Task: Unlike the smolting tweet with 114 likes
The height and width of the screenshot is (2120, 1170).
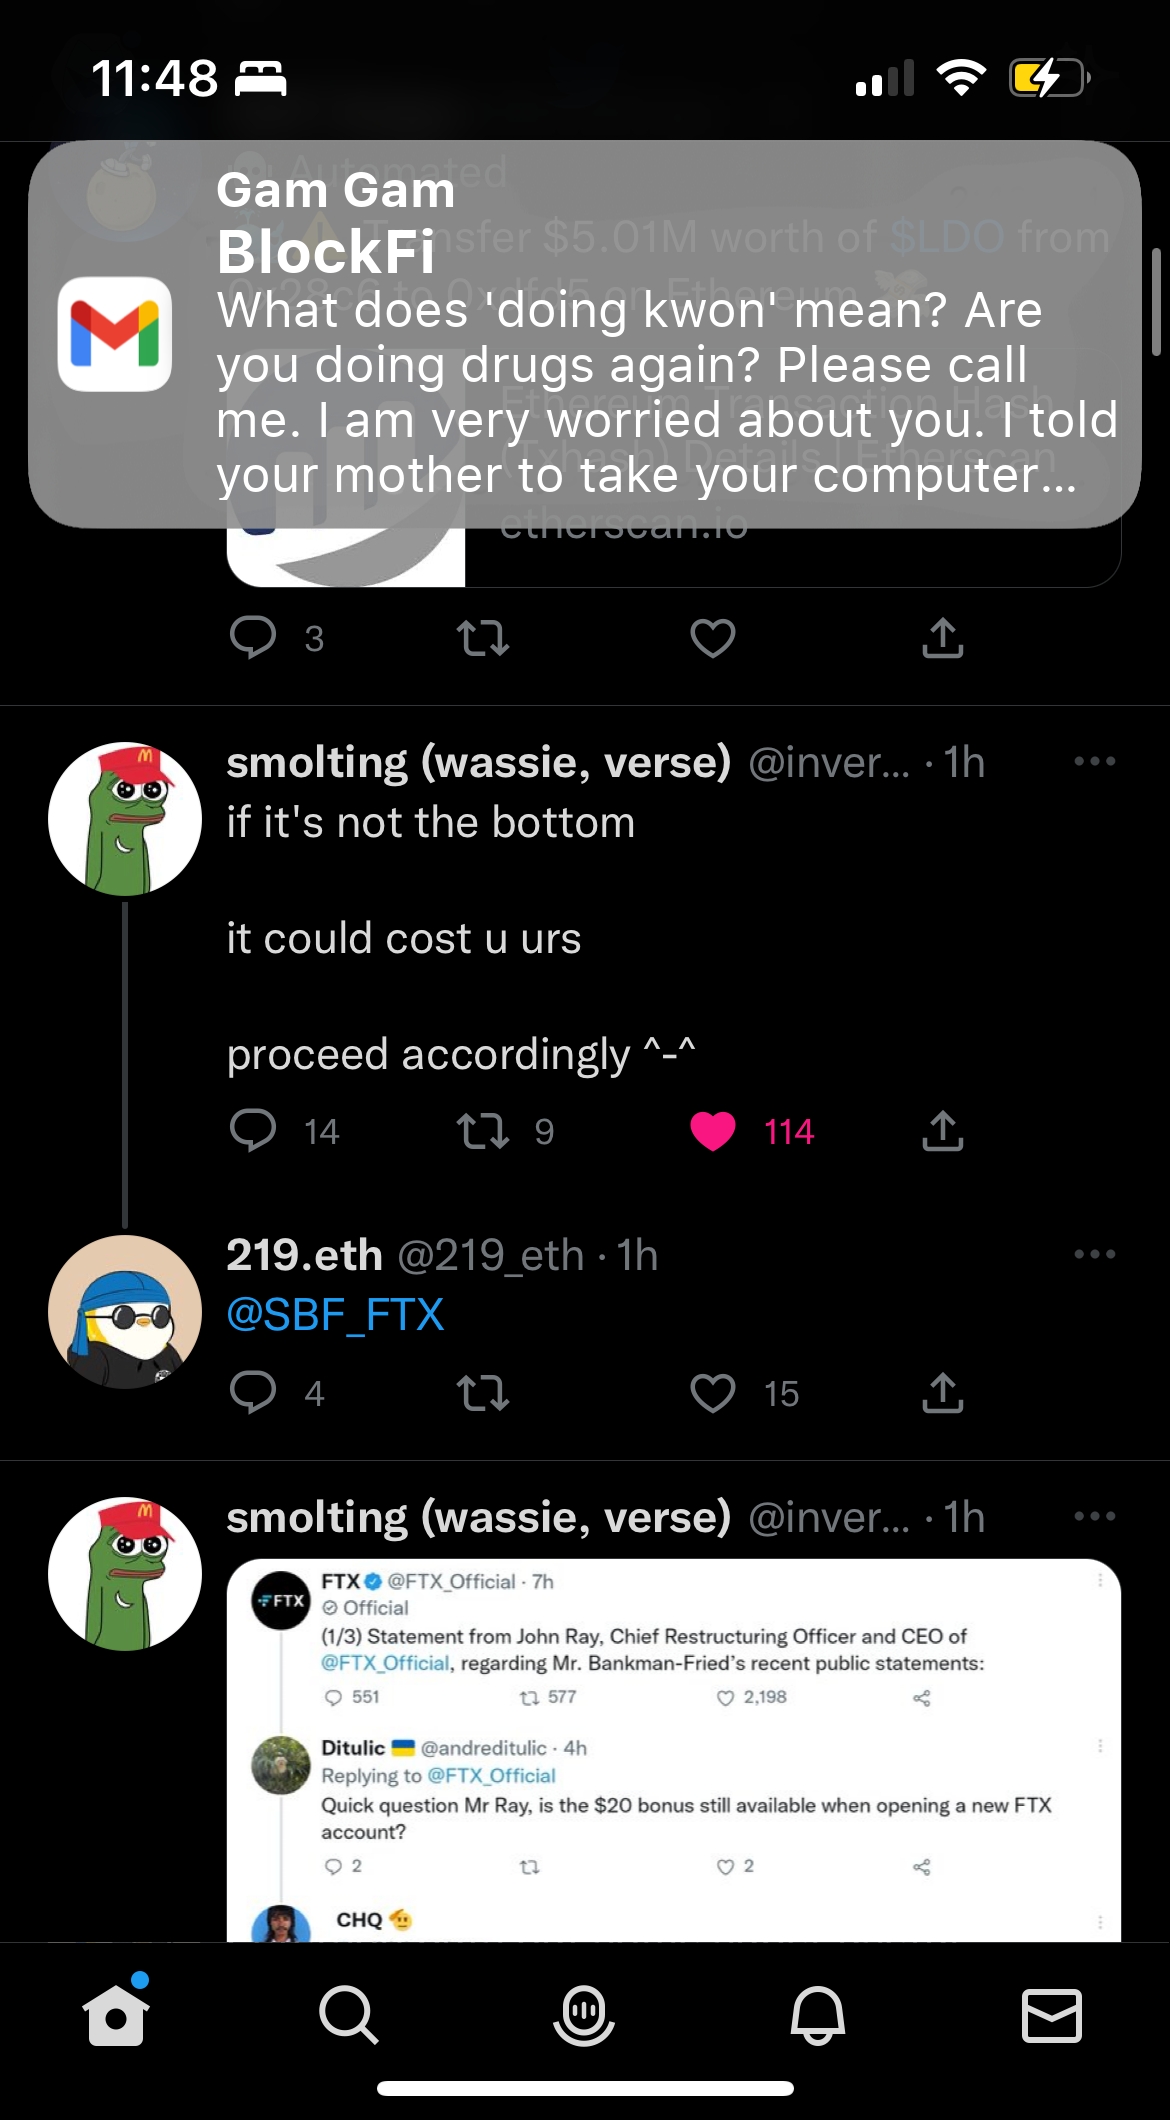Action: click(713, 1131)
